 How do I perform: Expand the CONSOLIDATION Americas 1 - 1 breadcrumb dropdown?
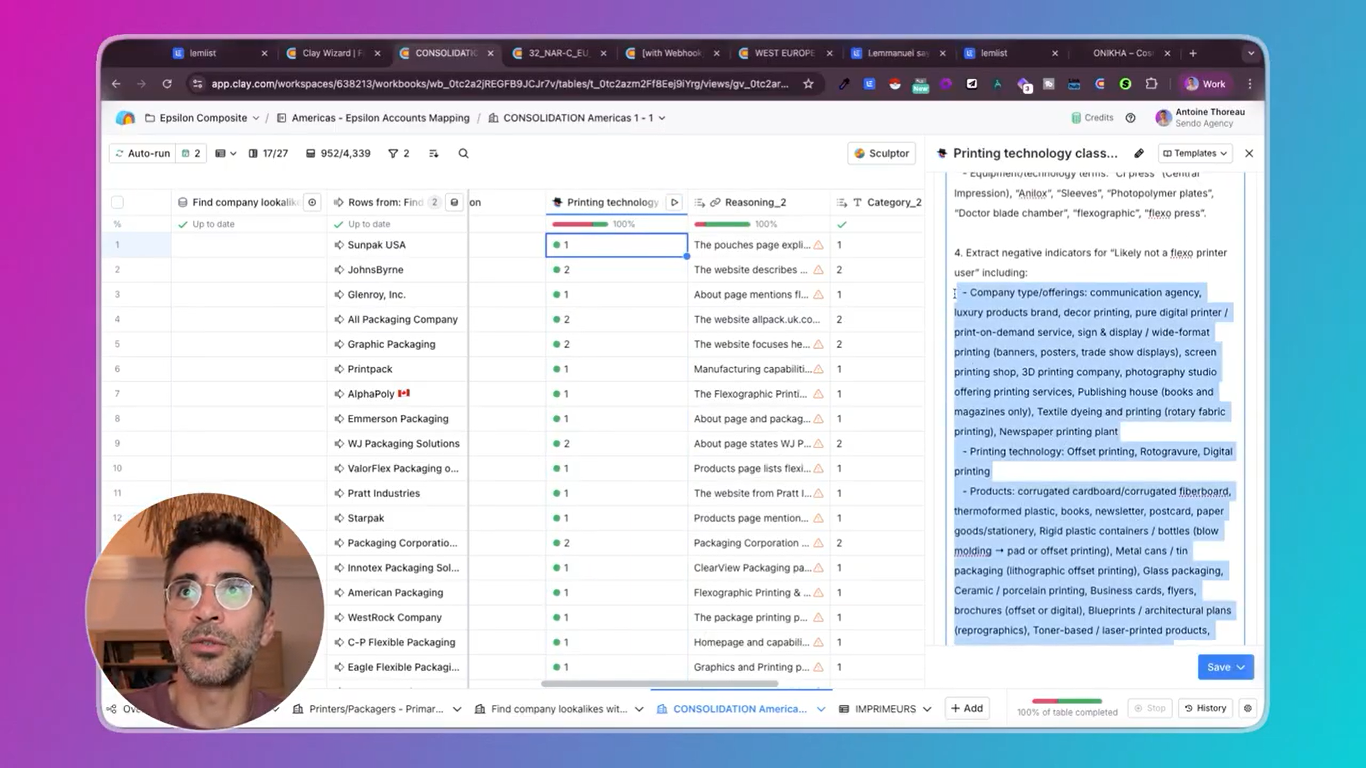pyautogui.click(x=662, y=118)
